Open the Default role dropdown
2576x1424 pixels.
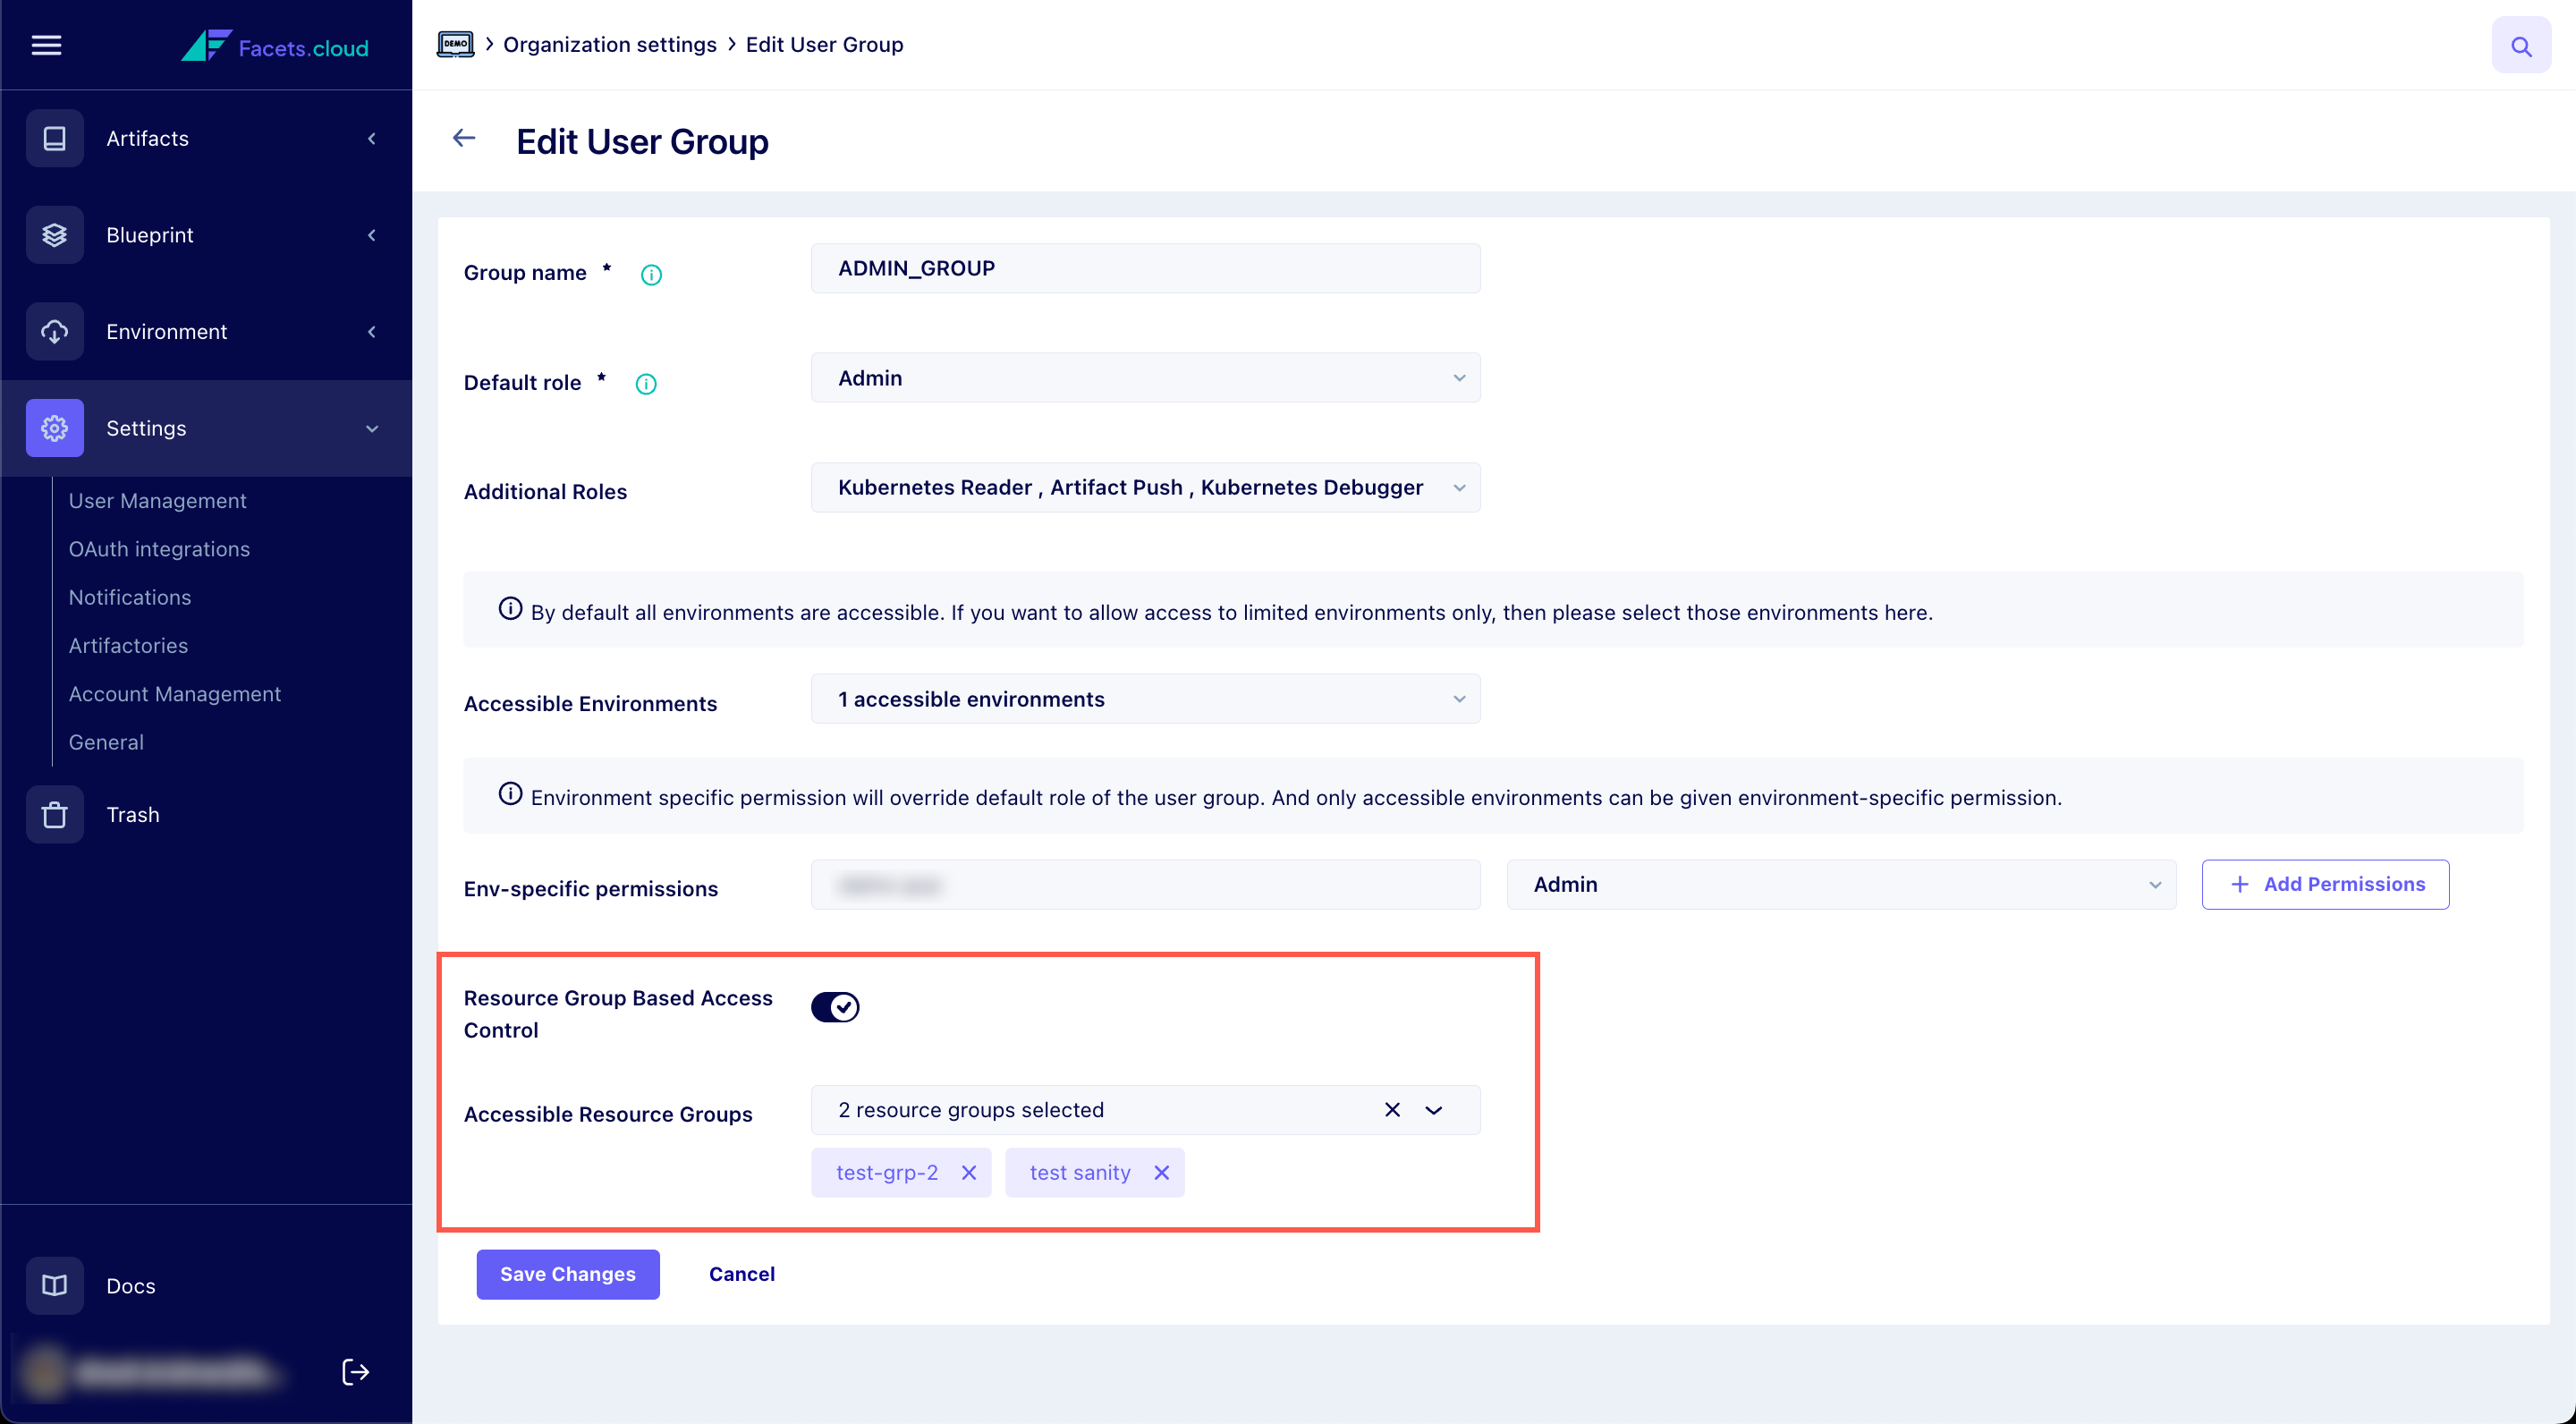pyautogui.click(x=1145, y=378)
